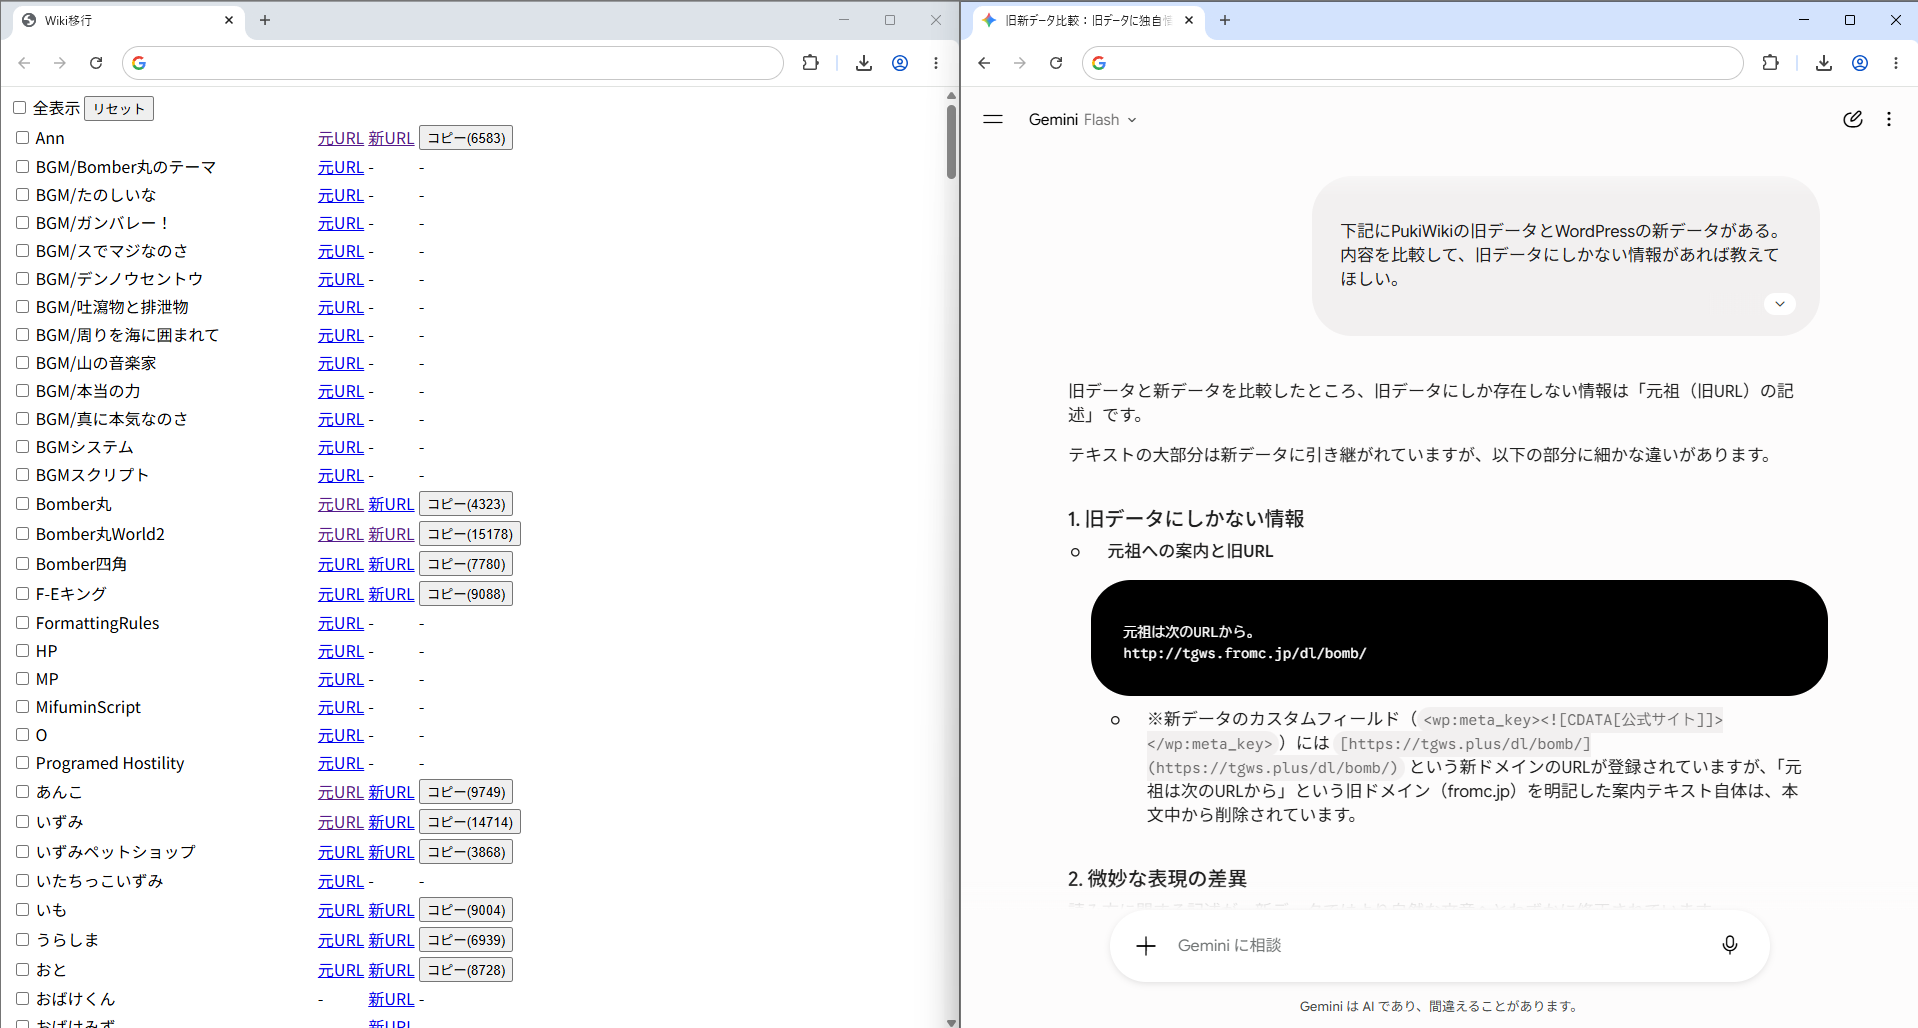The width and height of the screenshot is (1918, 1028).
Task: Open profile menu in the Wiki移行 window
Action: [900, 63]
